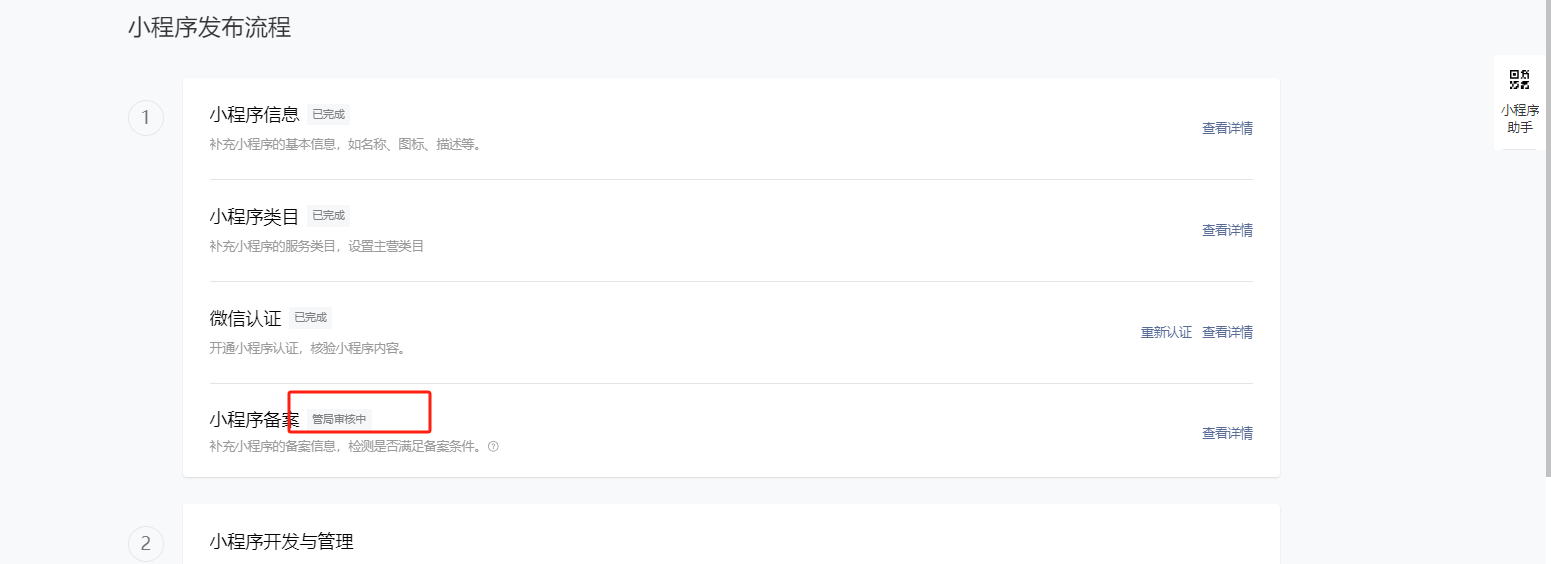Select the 微信认证 heading
The image size is (1551, 564).
245,319
